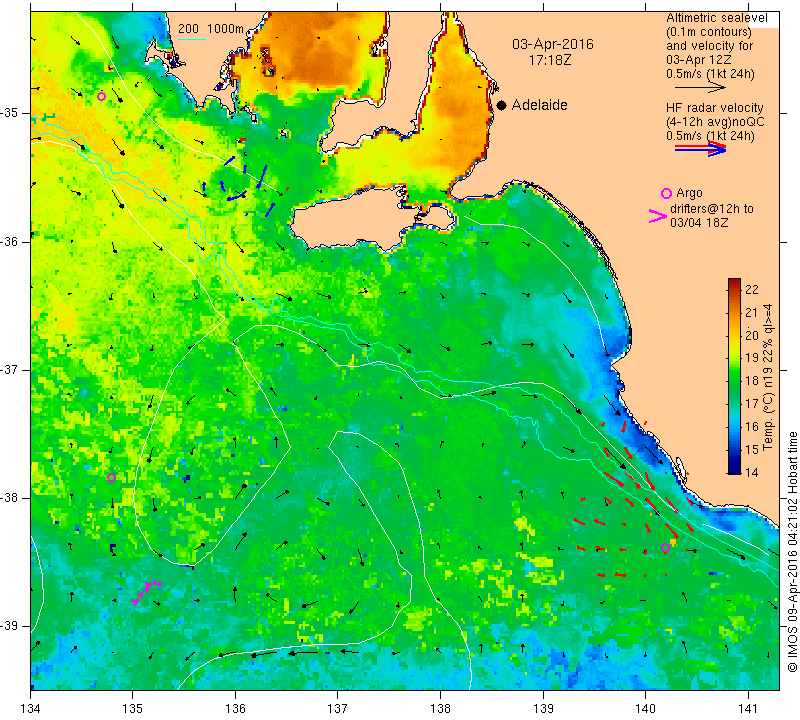The image size is (800, 720).
Task: Click the drifters@12h to legend text
Action: (712, 209)
